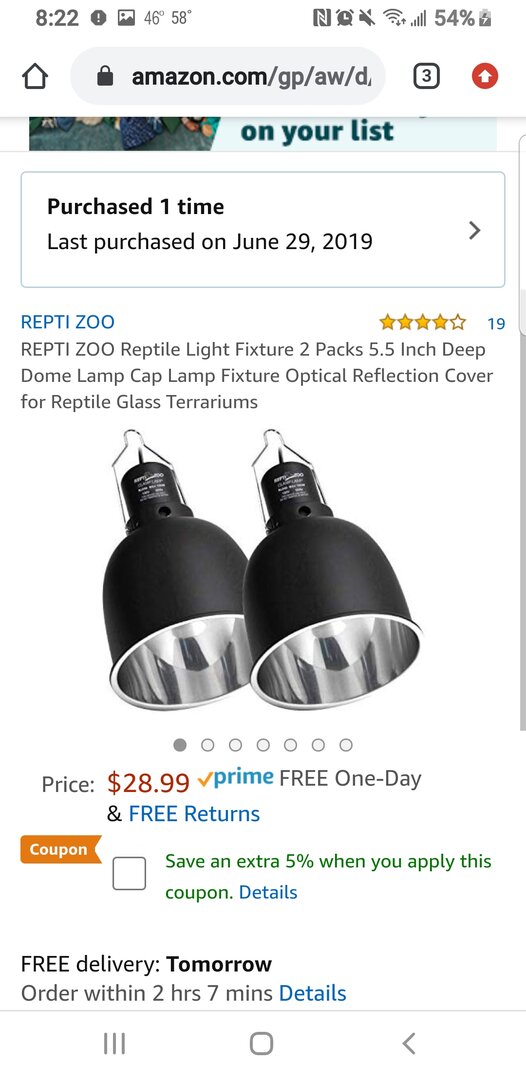This screenshot has width=526, height=1080.
Task: Select the second product image dot
Action: click(x=207, y=745)
